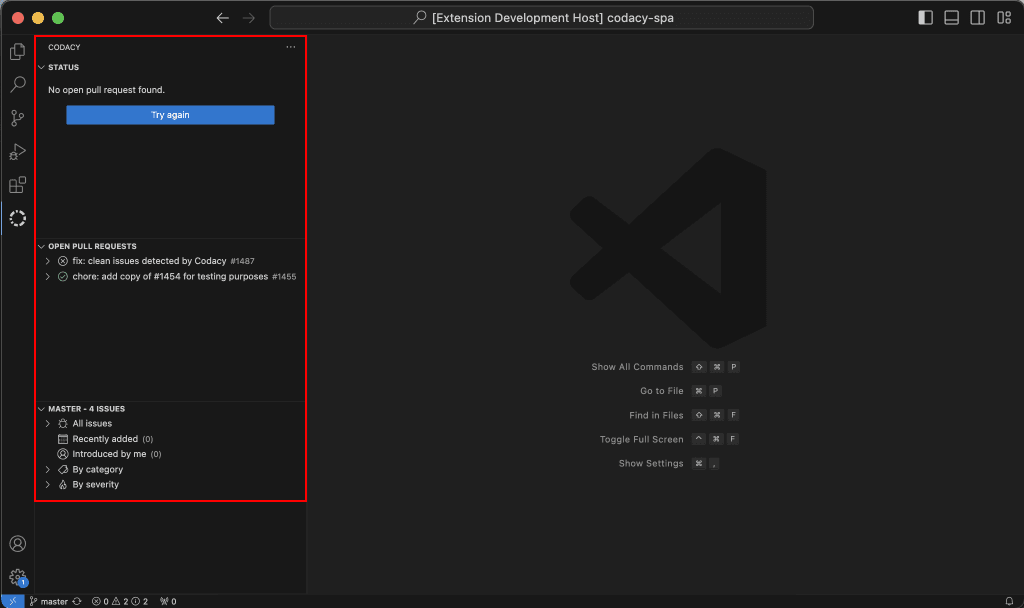Select Recently added issues item
The image size is (1024, 608).
[x=105, y=439]
